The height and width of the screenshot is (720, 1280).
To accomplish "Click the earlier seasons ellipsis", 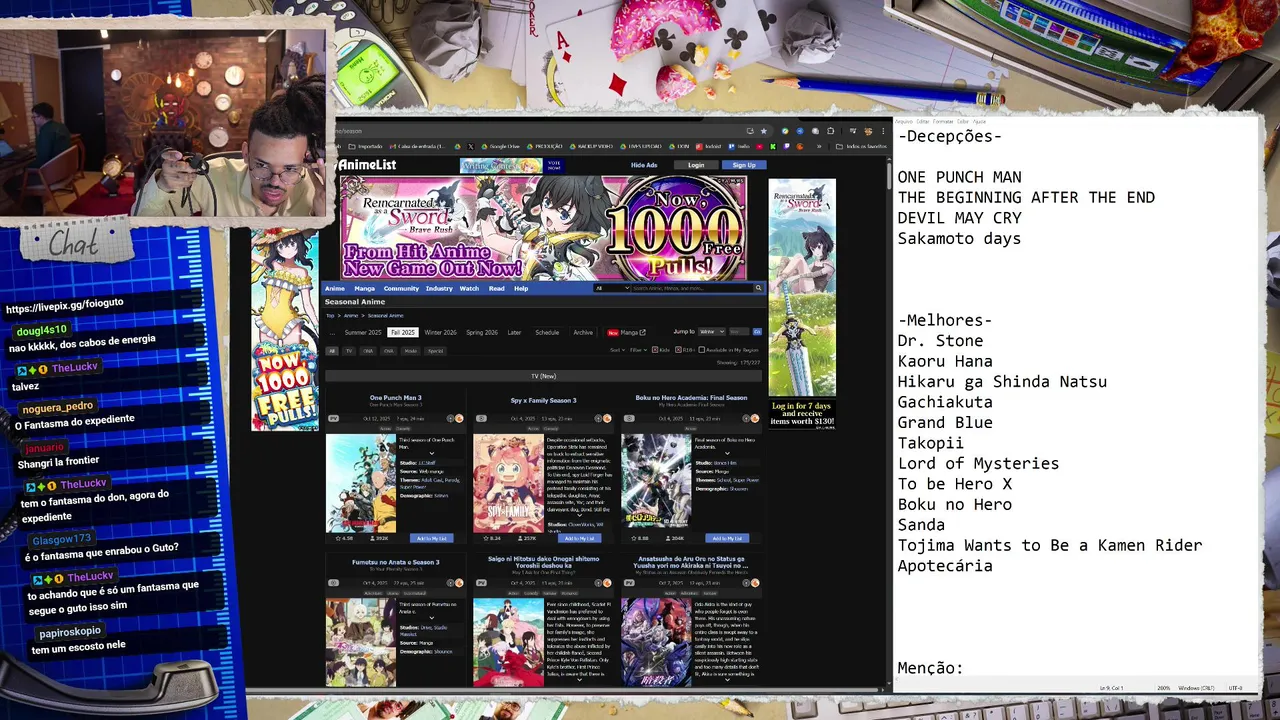I will (x=332, y=333).
